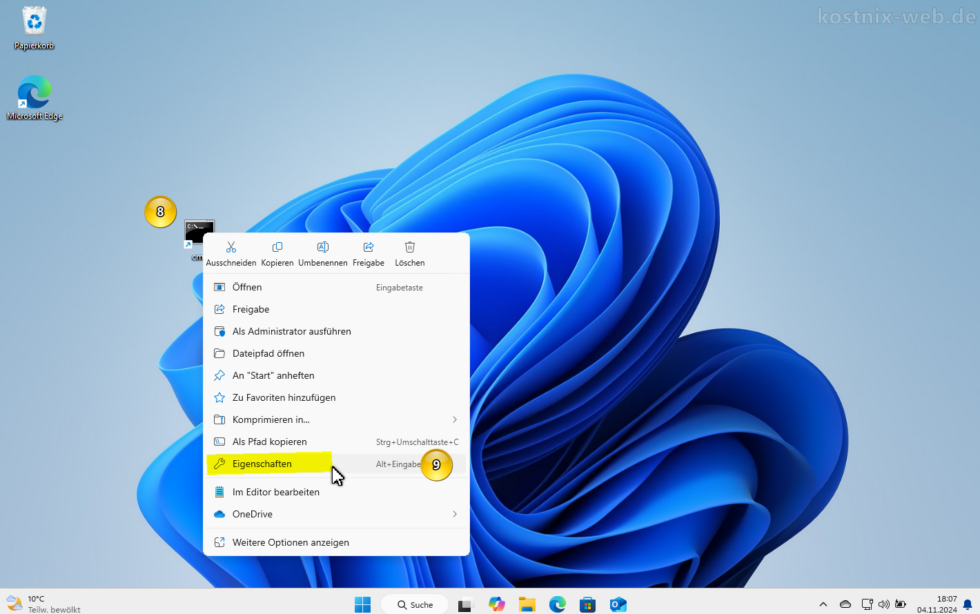Show hidden tray icons chevron

[x=823, y=605]
